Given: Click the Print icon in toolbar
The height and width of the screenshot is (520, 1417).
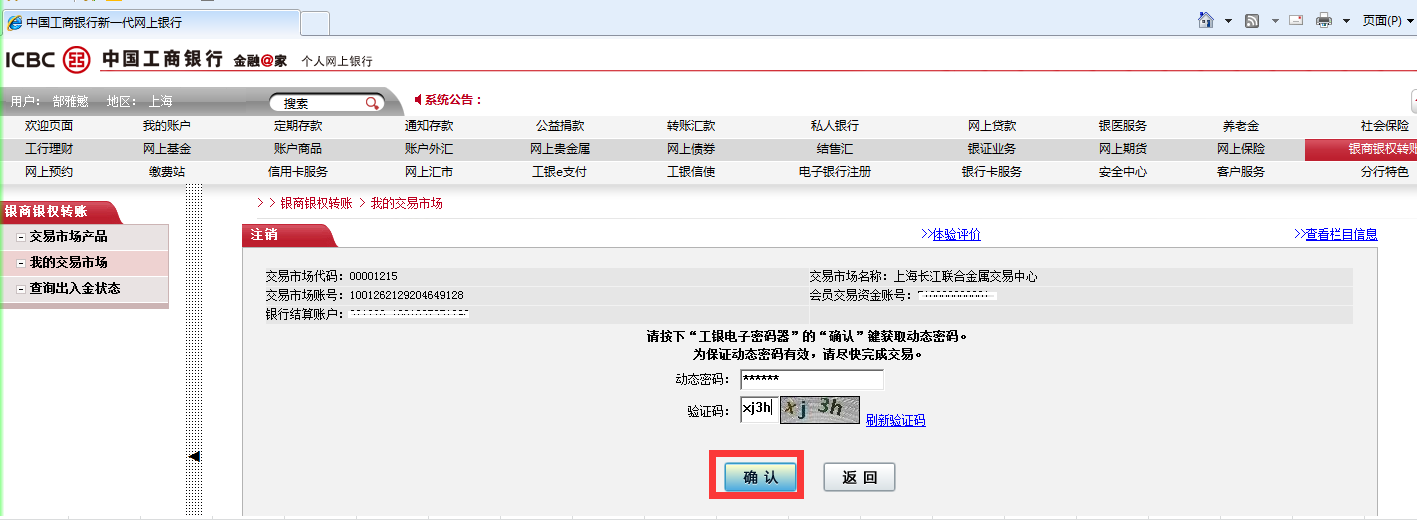Looking at the screenshot, I should (1324, 20).
